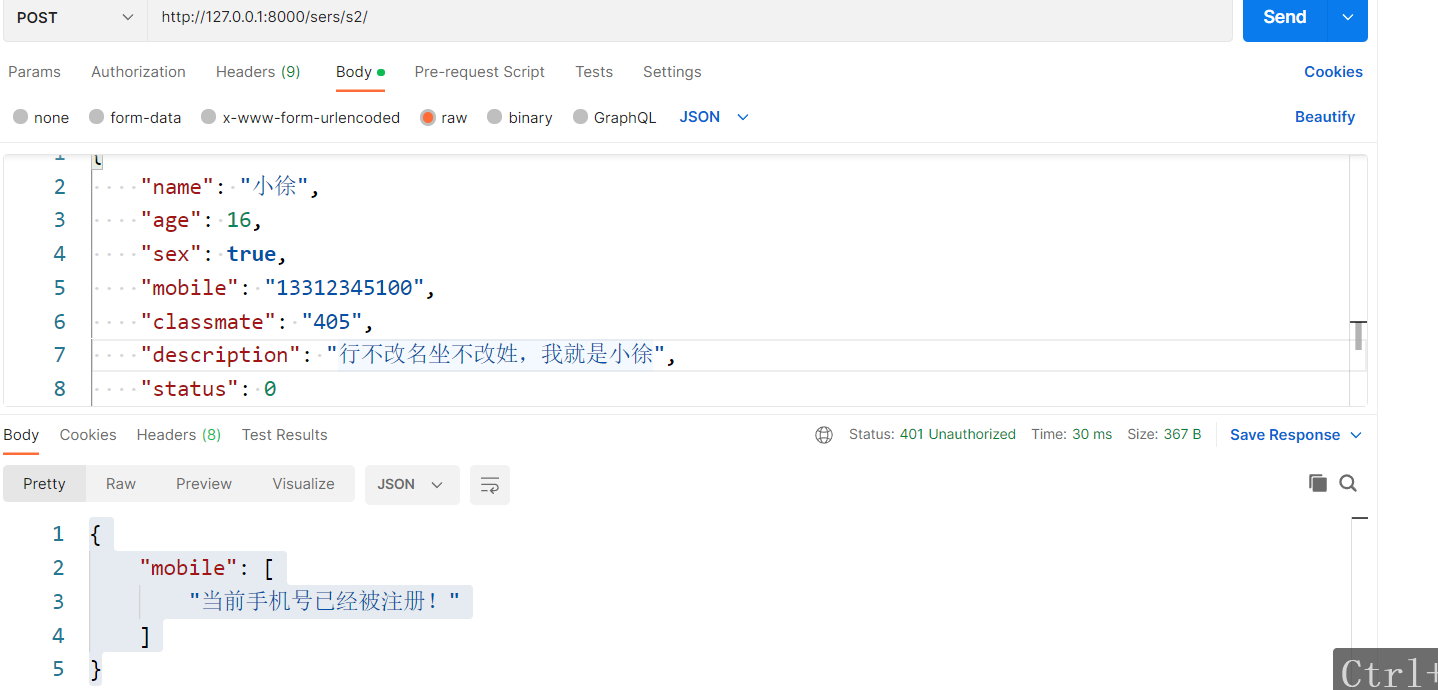Open the Pre-request Script tab
The image size is (1438, 690).
point(480,72)
